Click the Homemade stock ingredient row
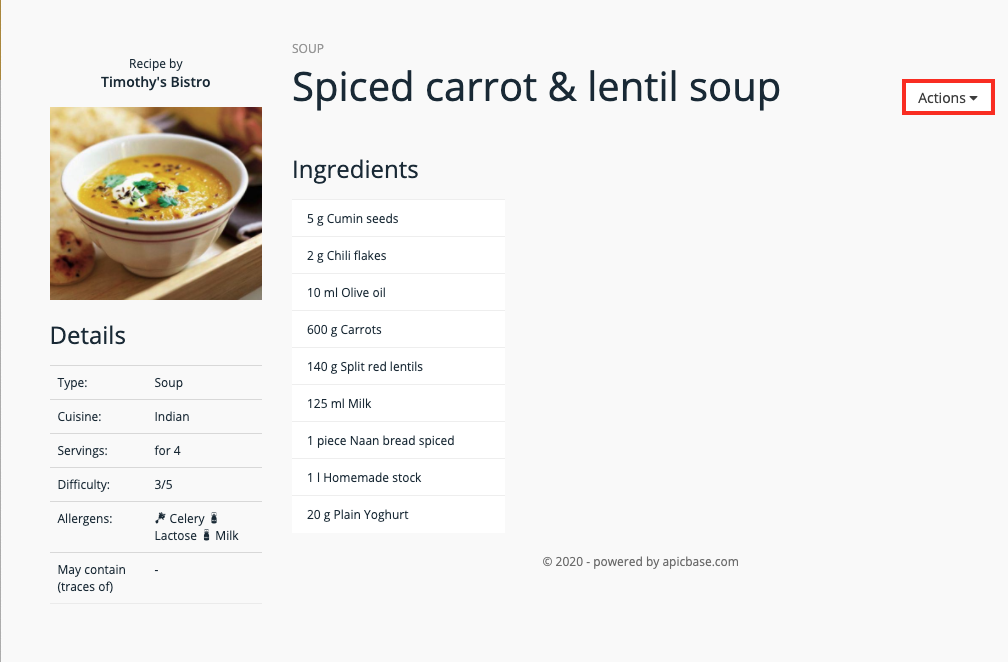The image size is (1008, 662). (x=398, y=477)
